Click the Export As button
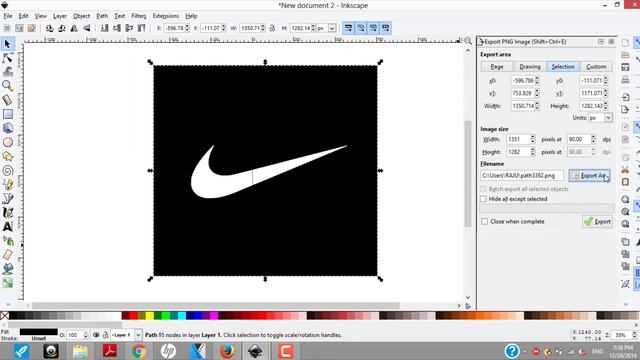This screenshot has height=360, width=640. point(589,176)
